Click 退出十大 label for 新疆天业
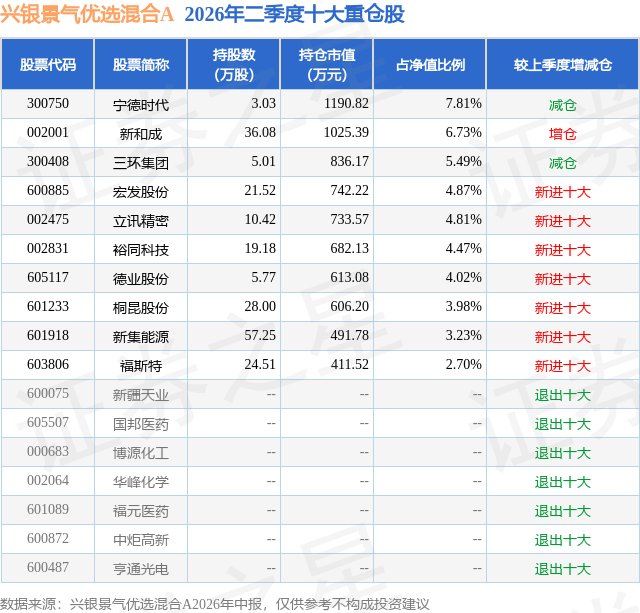Viewport: 640px width, 613px height. pos(562,395)
